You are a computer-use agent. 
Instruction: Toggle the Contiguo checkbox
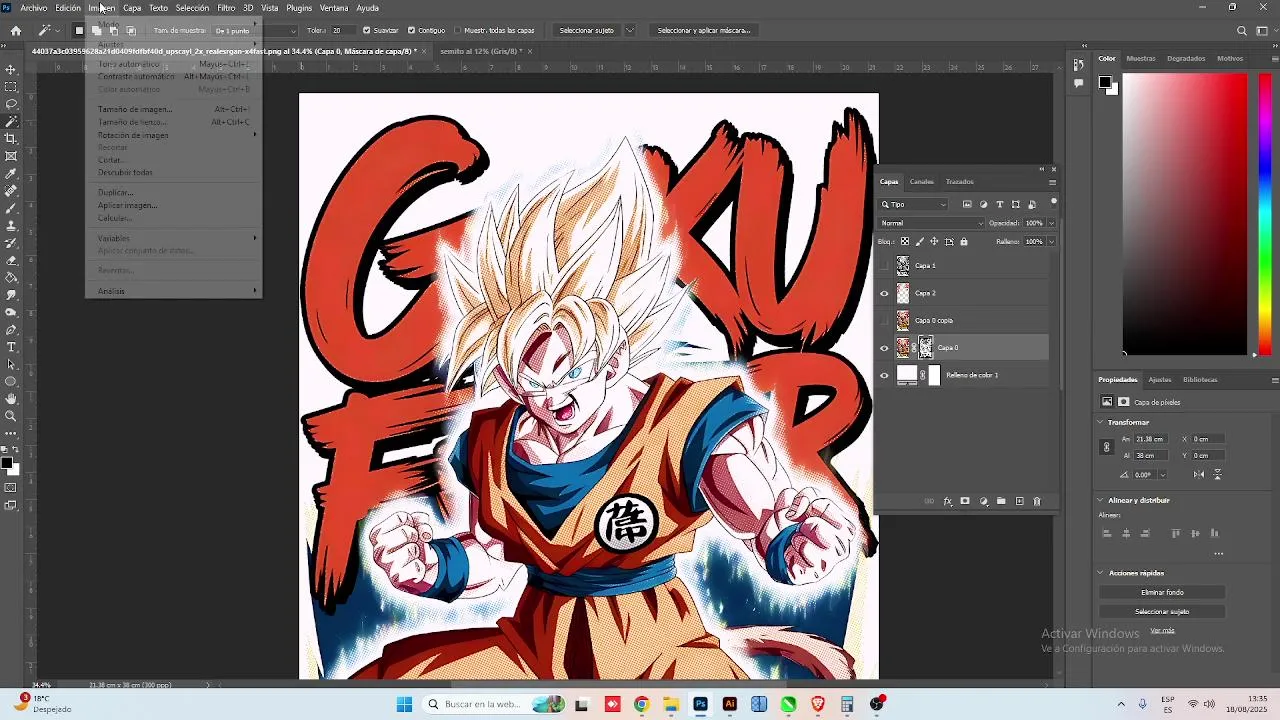click(412, 31)
